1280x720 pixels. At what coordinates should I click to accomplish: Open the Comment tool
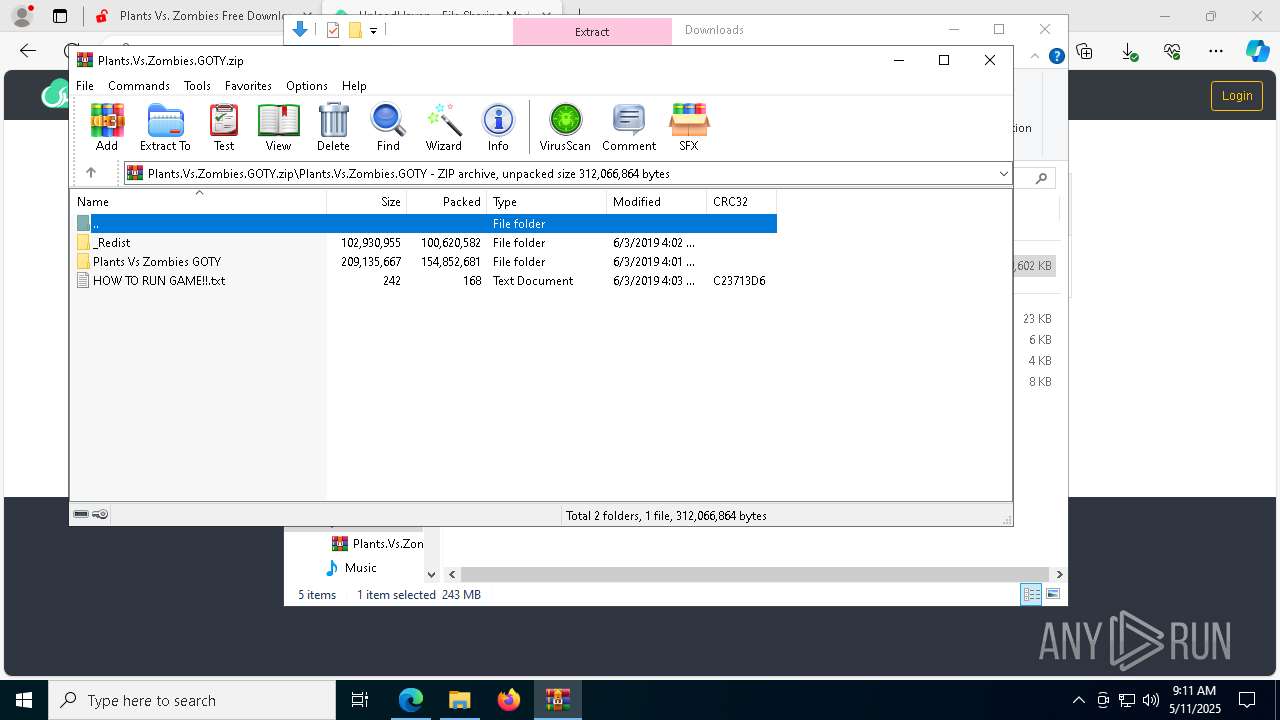point(629,127)
